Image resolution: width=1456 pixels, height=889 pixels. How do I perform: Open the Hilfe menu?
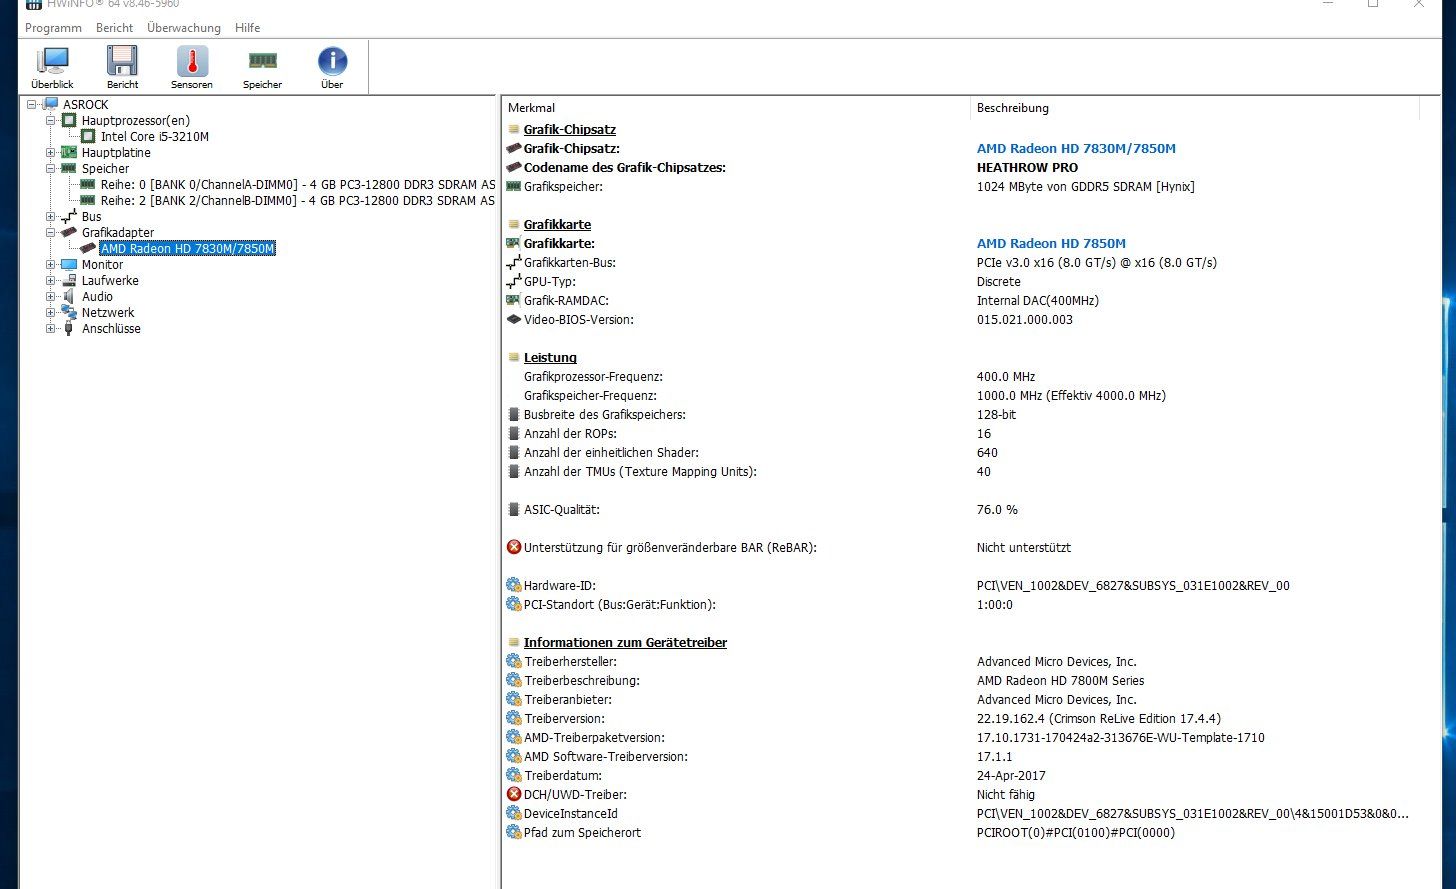(x=247, y=28)
